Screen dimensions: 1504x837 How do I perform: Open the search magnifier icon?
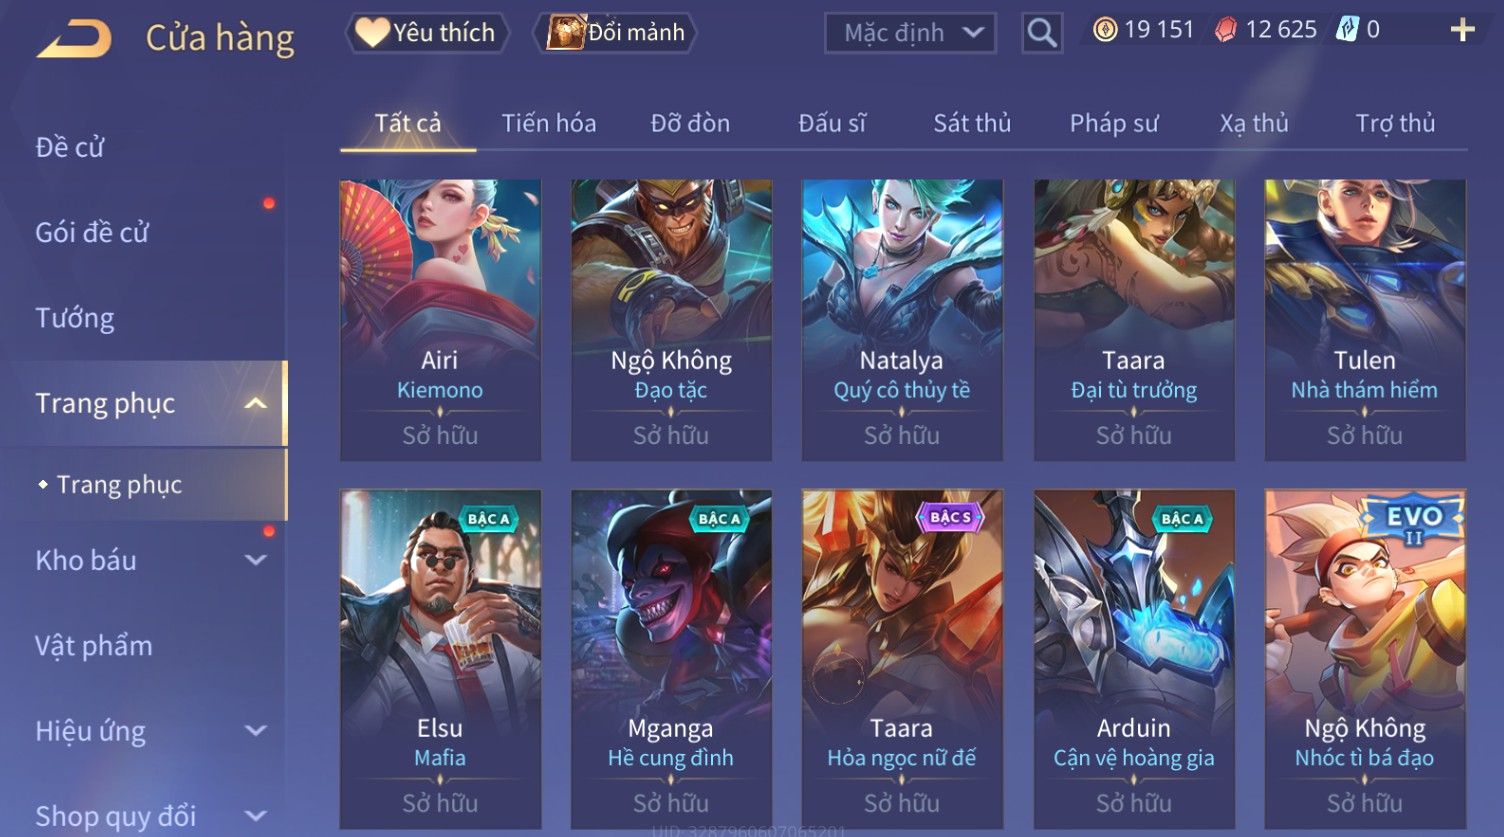point(1041,33)
